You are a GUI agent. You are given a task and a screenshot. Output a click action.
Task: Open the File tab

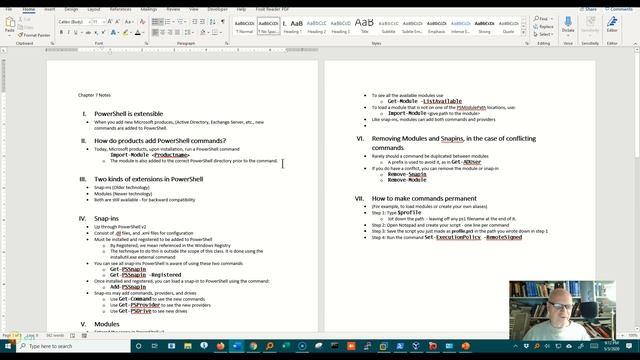pos(8,9)
